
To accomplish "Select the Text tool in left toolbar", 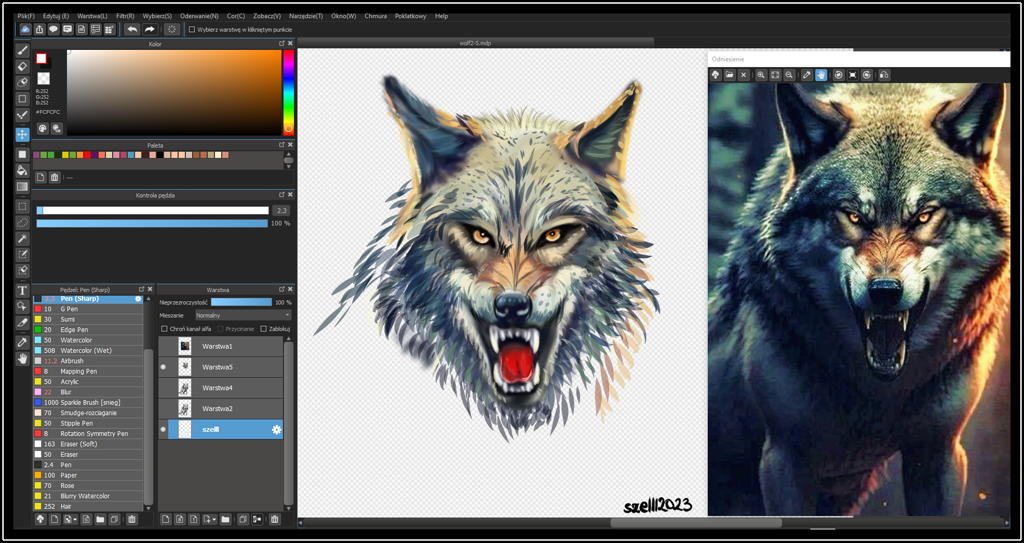I will click(22, 291).
